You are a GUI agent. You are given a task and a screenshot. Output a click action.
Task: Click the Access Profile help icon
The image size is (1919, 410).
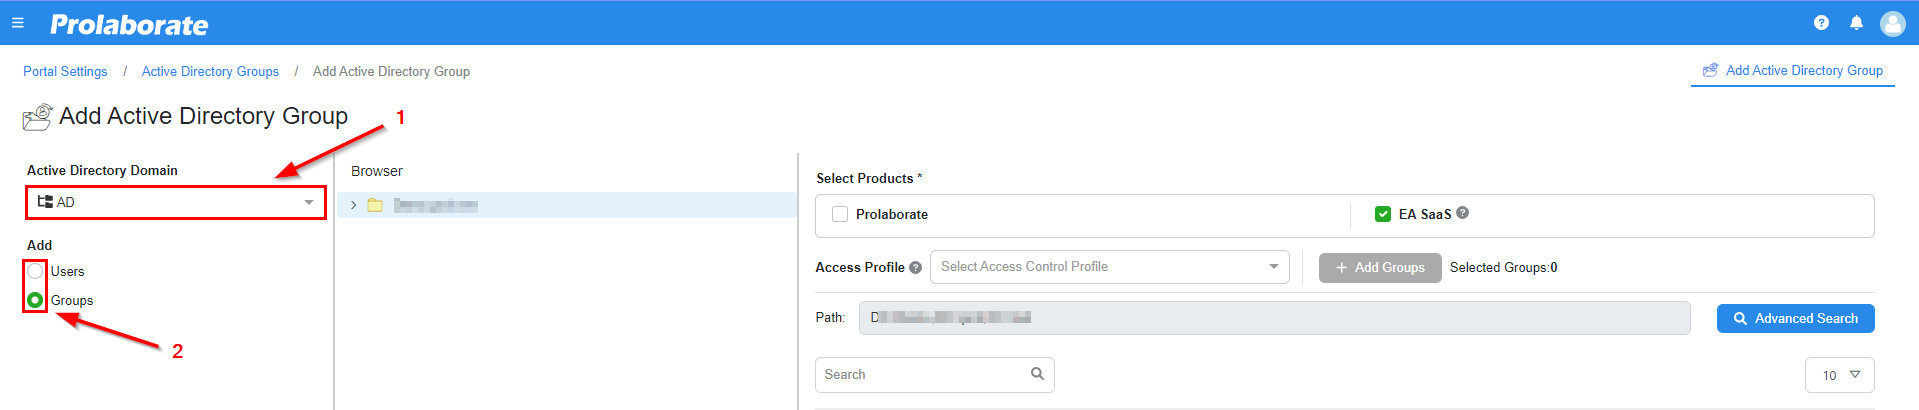(x=915, y=268)
